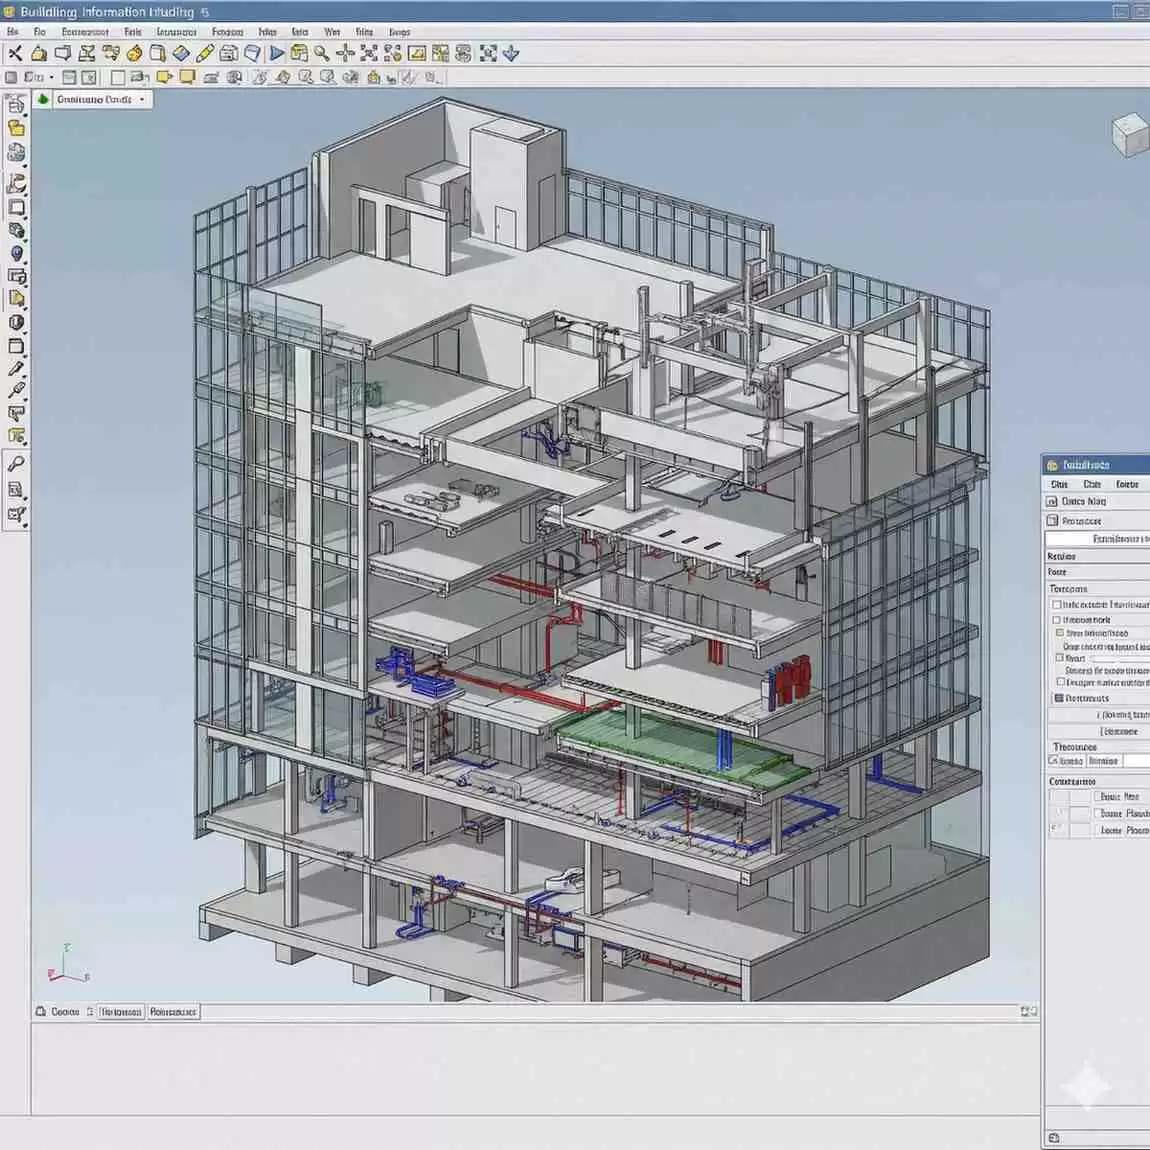Toggle the first checkbox in right panel list

(1056, 604)
